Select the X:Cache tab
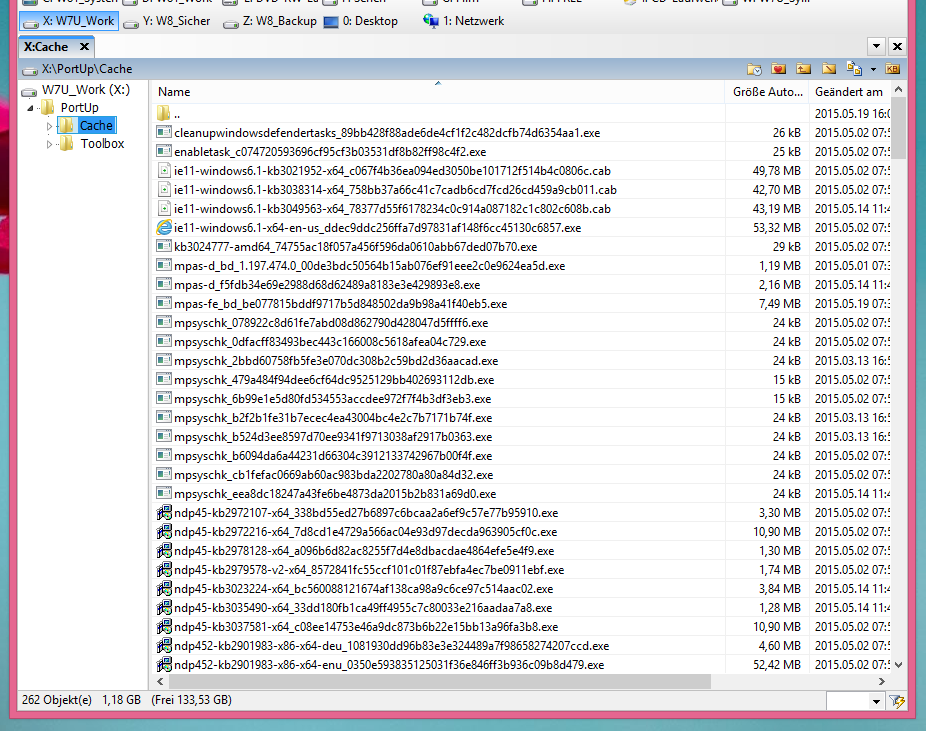Screen dimensions: 926x731 click(x=46, y=47)
